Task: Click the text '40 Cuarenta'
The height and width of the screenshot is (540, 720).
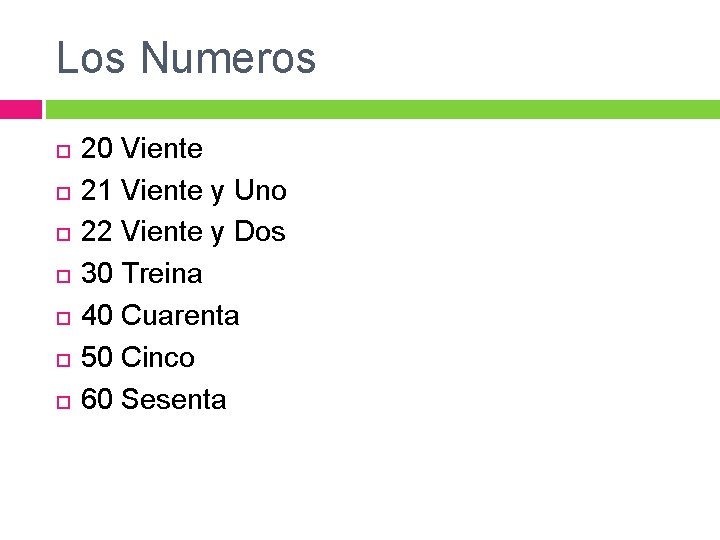Action: click(160, 315)
